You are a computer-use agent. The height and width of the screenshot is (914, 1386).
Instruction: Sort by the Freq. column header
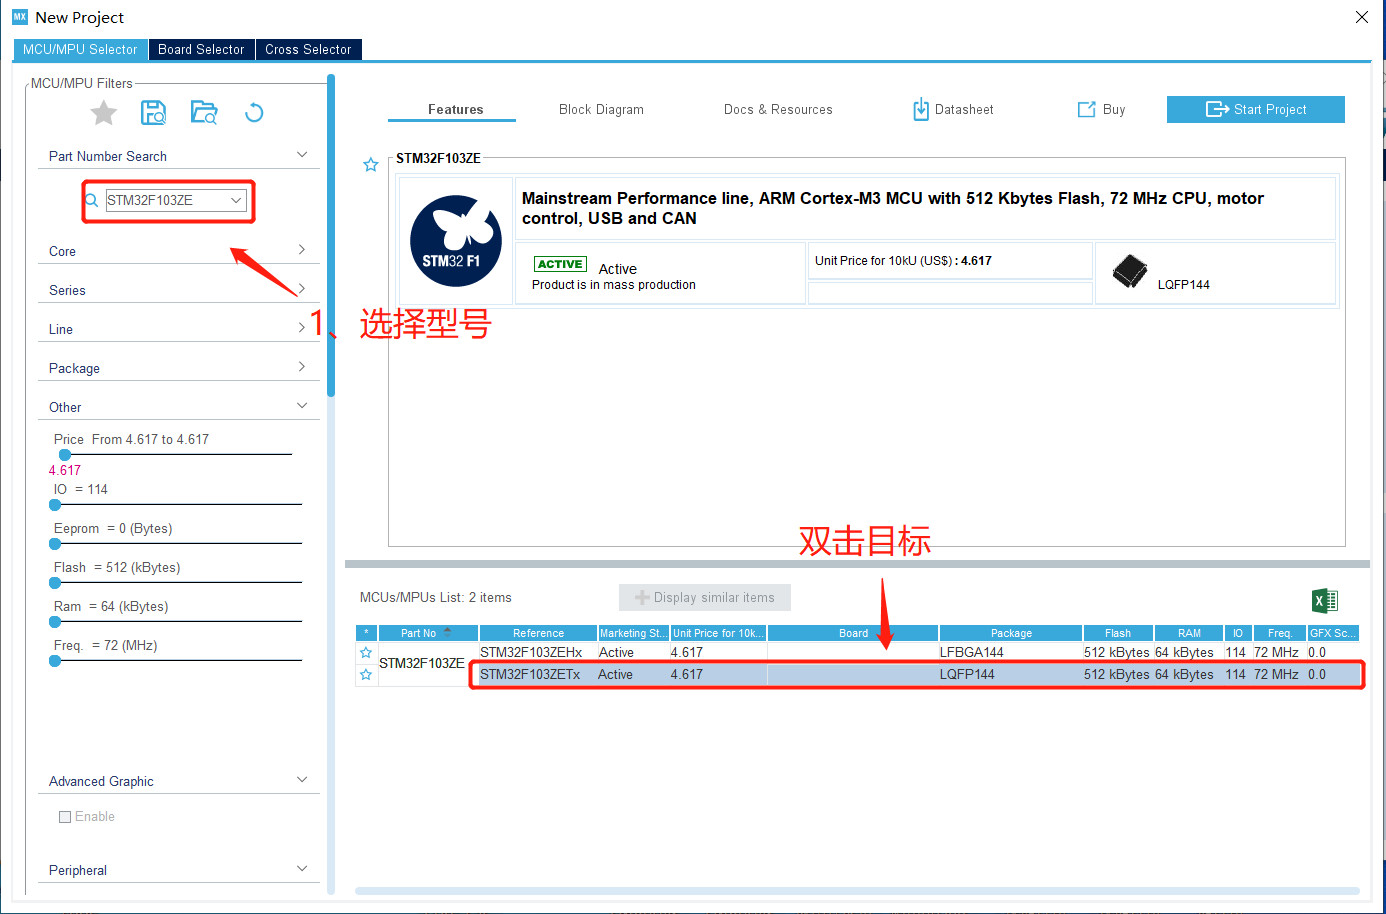pos(1280,633)
